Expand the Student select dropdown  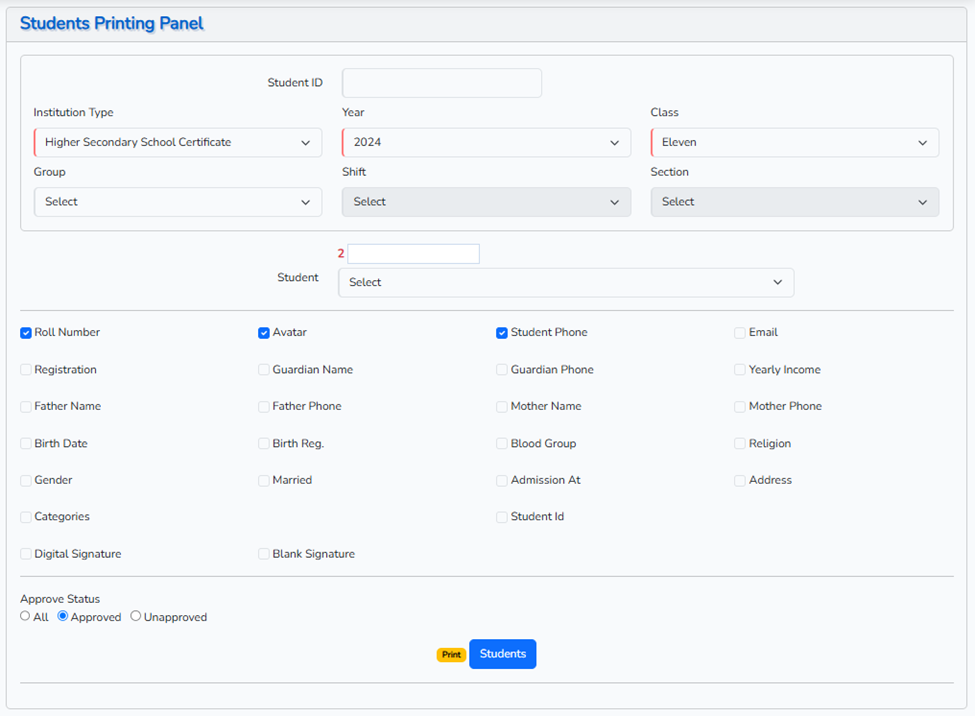pyautogui.click(x=566, y=283)
